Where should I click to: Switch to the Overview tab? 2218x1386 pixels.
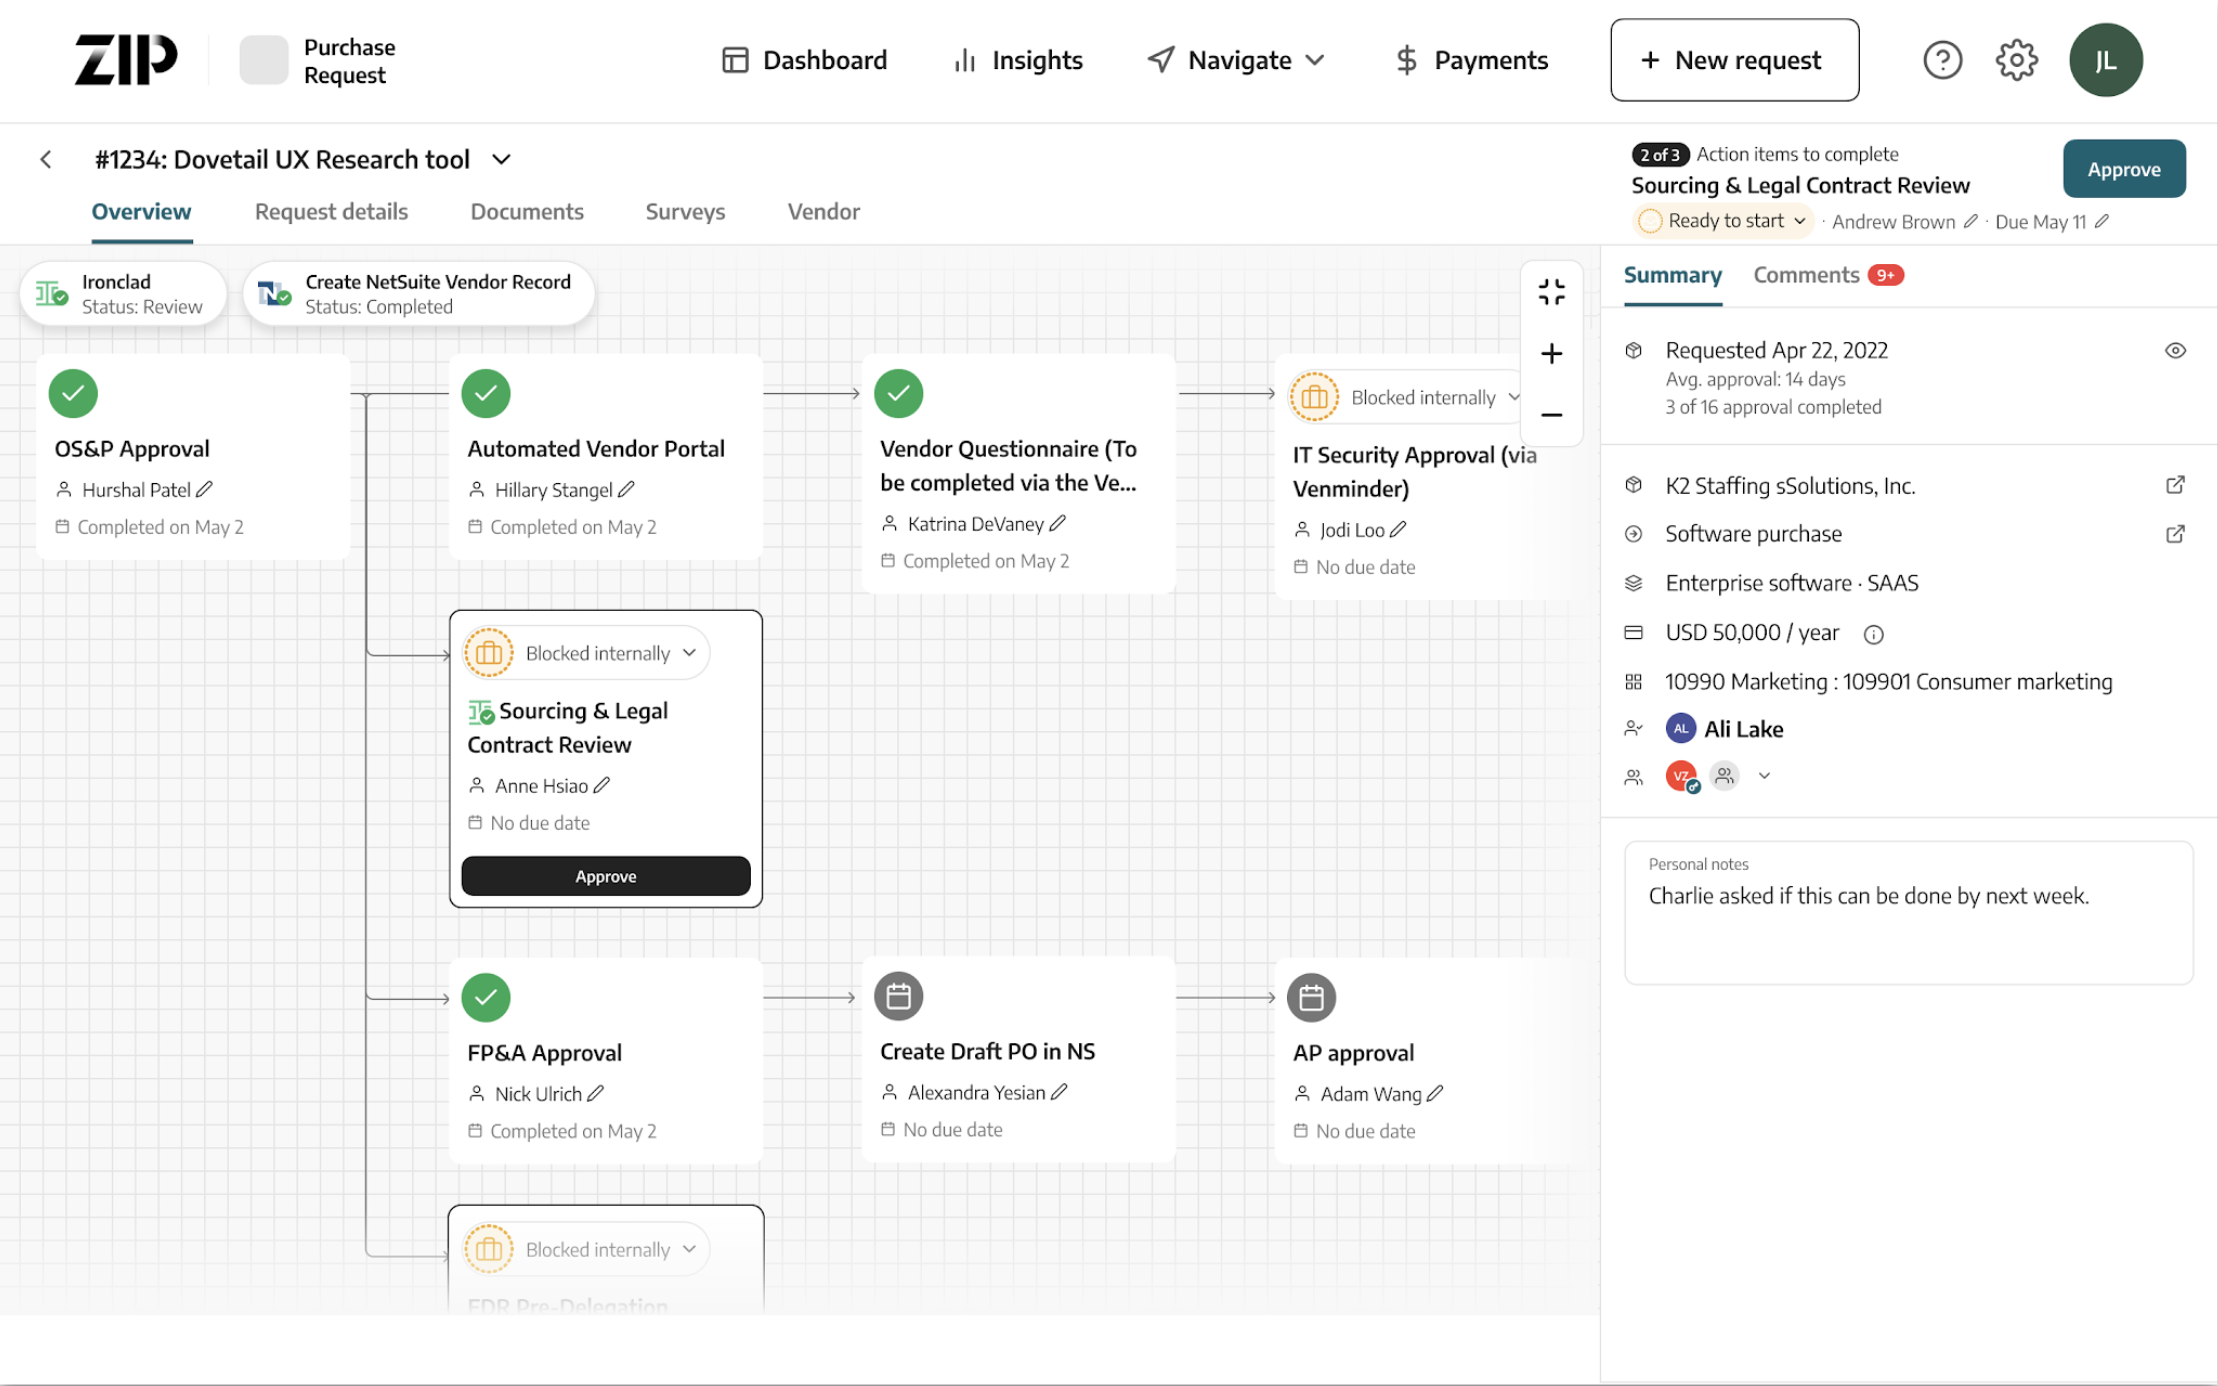click(141, 212)
